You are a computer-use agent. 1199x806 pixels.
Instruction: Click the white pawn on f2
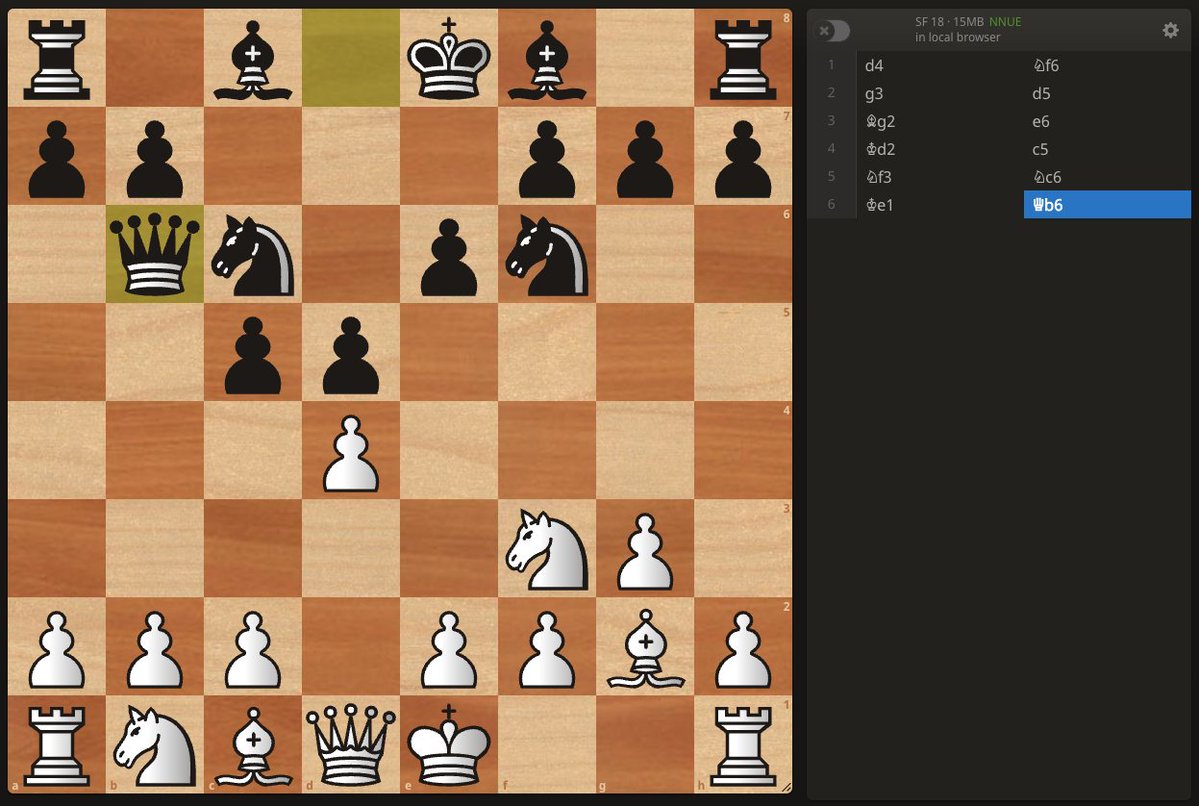point(547,646)
